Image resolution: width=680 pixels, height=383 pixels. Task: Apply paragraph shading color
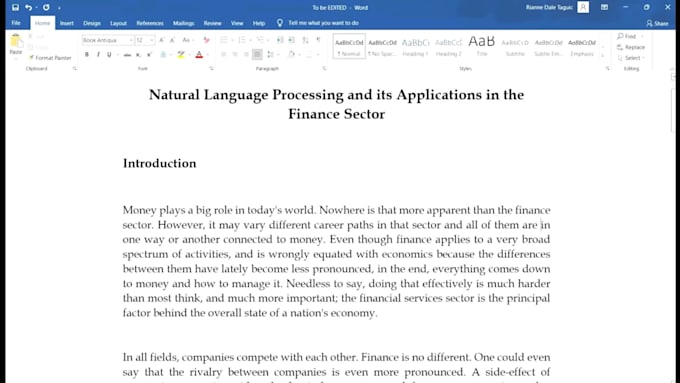coord(291,55)
